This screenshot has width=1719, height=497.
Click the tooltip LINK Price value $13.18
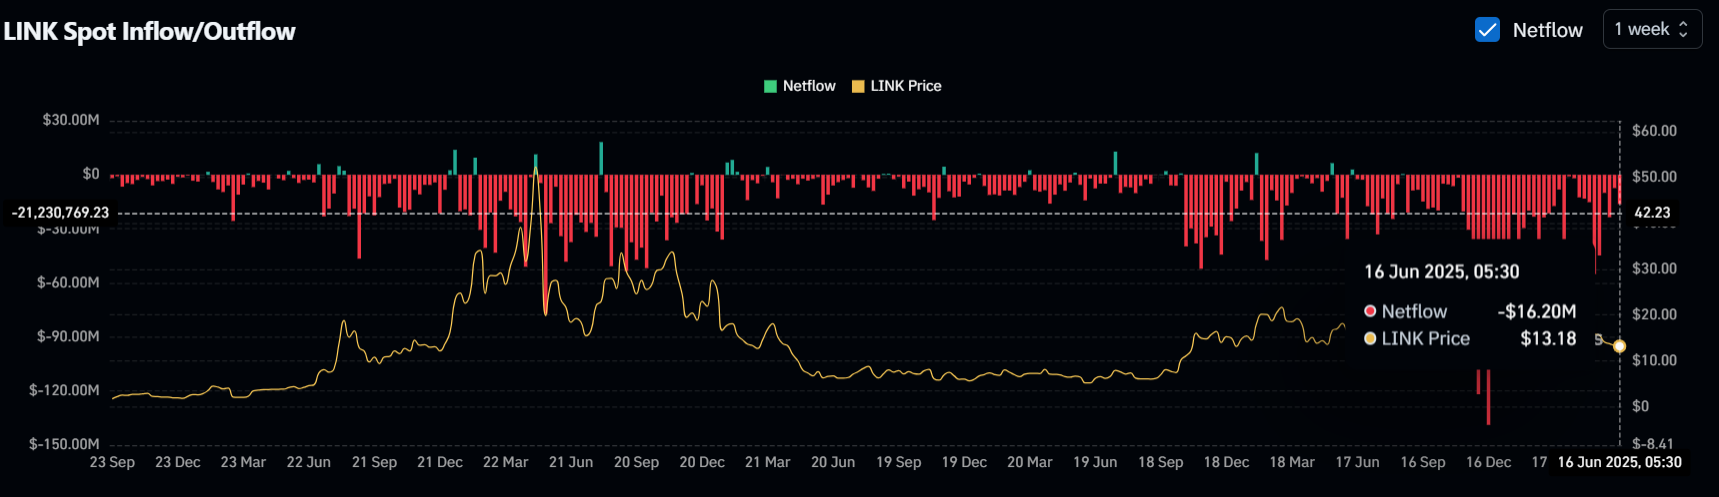[1548, 339]
